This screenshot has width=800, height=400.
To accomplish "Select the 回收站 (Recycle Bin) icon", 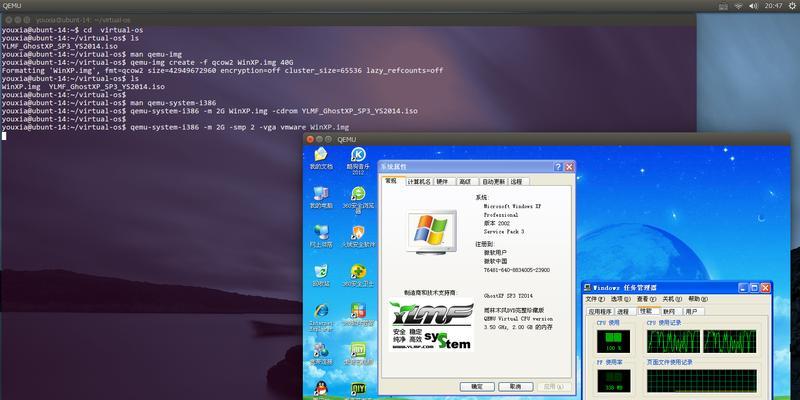I will point(320,275).
